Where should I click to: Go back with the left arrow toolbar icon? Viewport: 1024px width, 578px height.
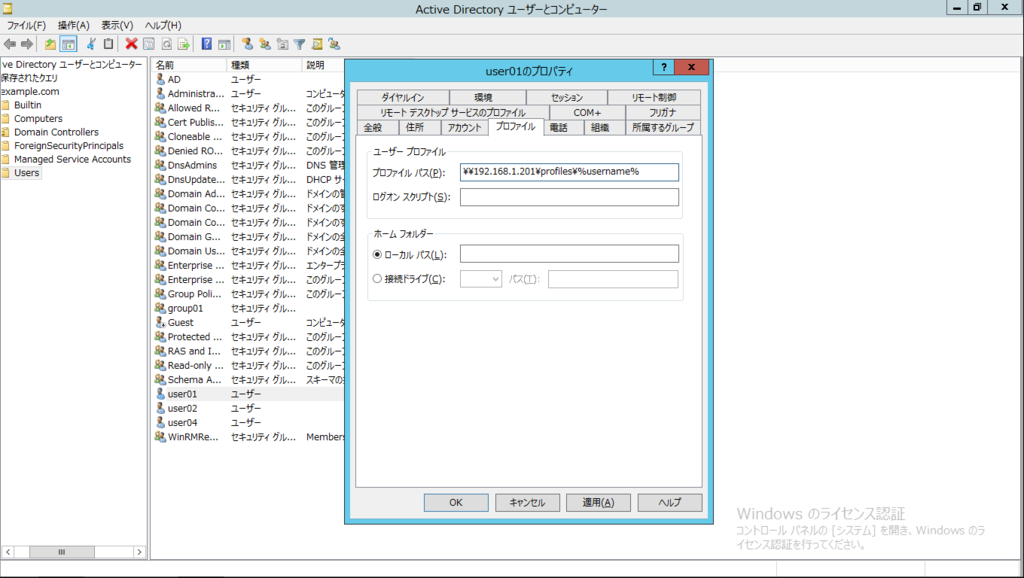tap(10, 44)
